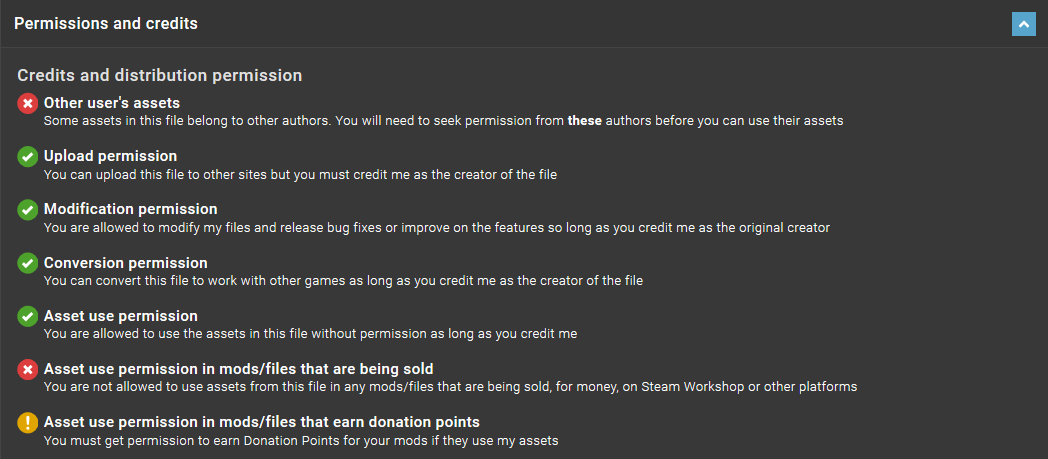
Task: Click the green checkmark beside Modification permission
Action: pos(27,210)
